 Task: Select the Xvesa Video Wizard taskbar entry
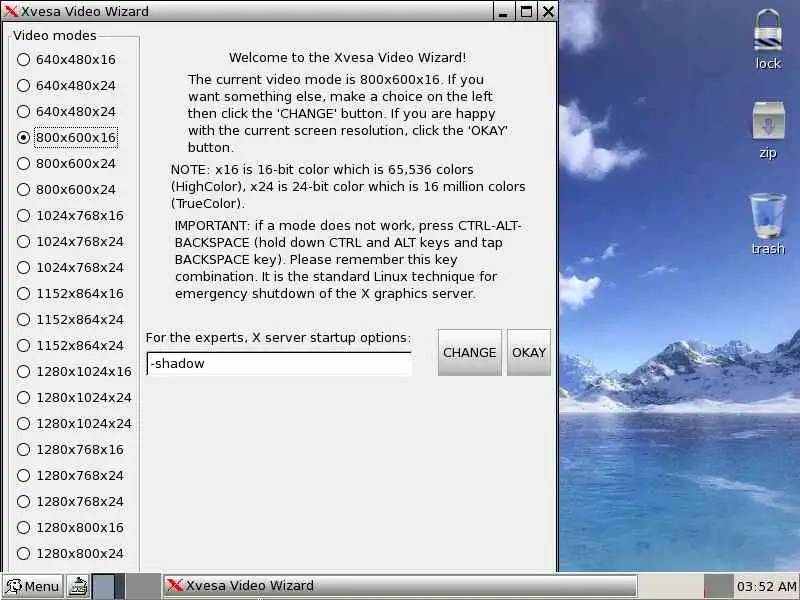tap(399, 586)
